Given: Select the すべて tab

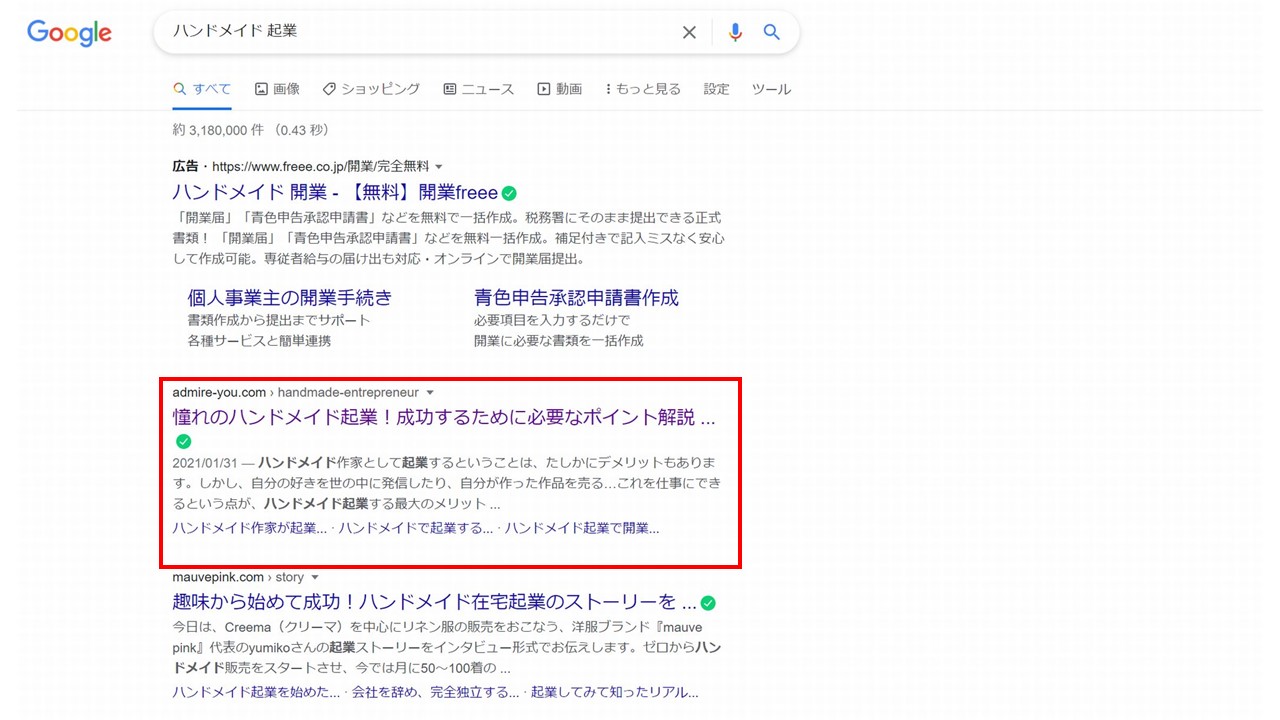Looking at the screenshot, I should click(202, 89).
